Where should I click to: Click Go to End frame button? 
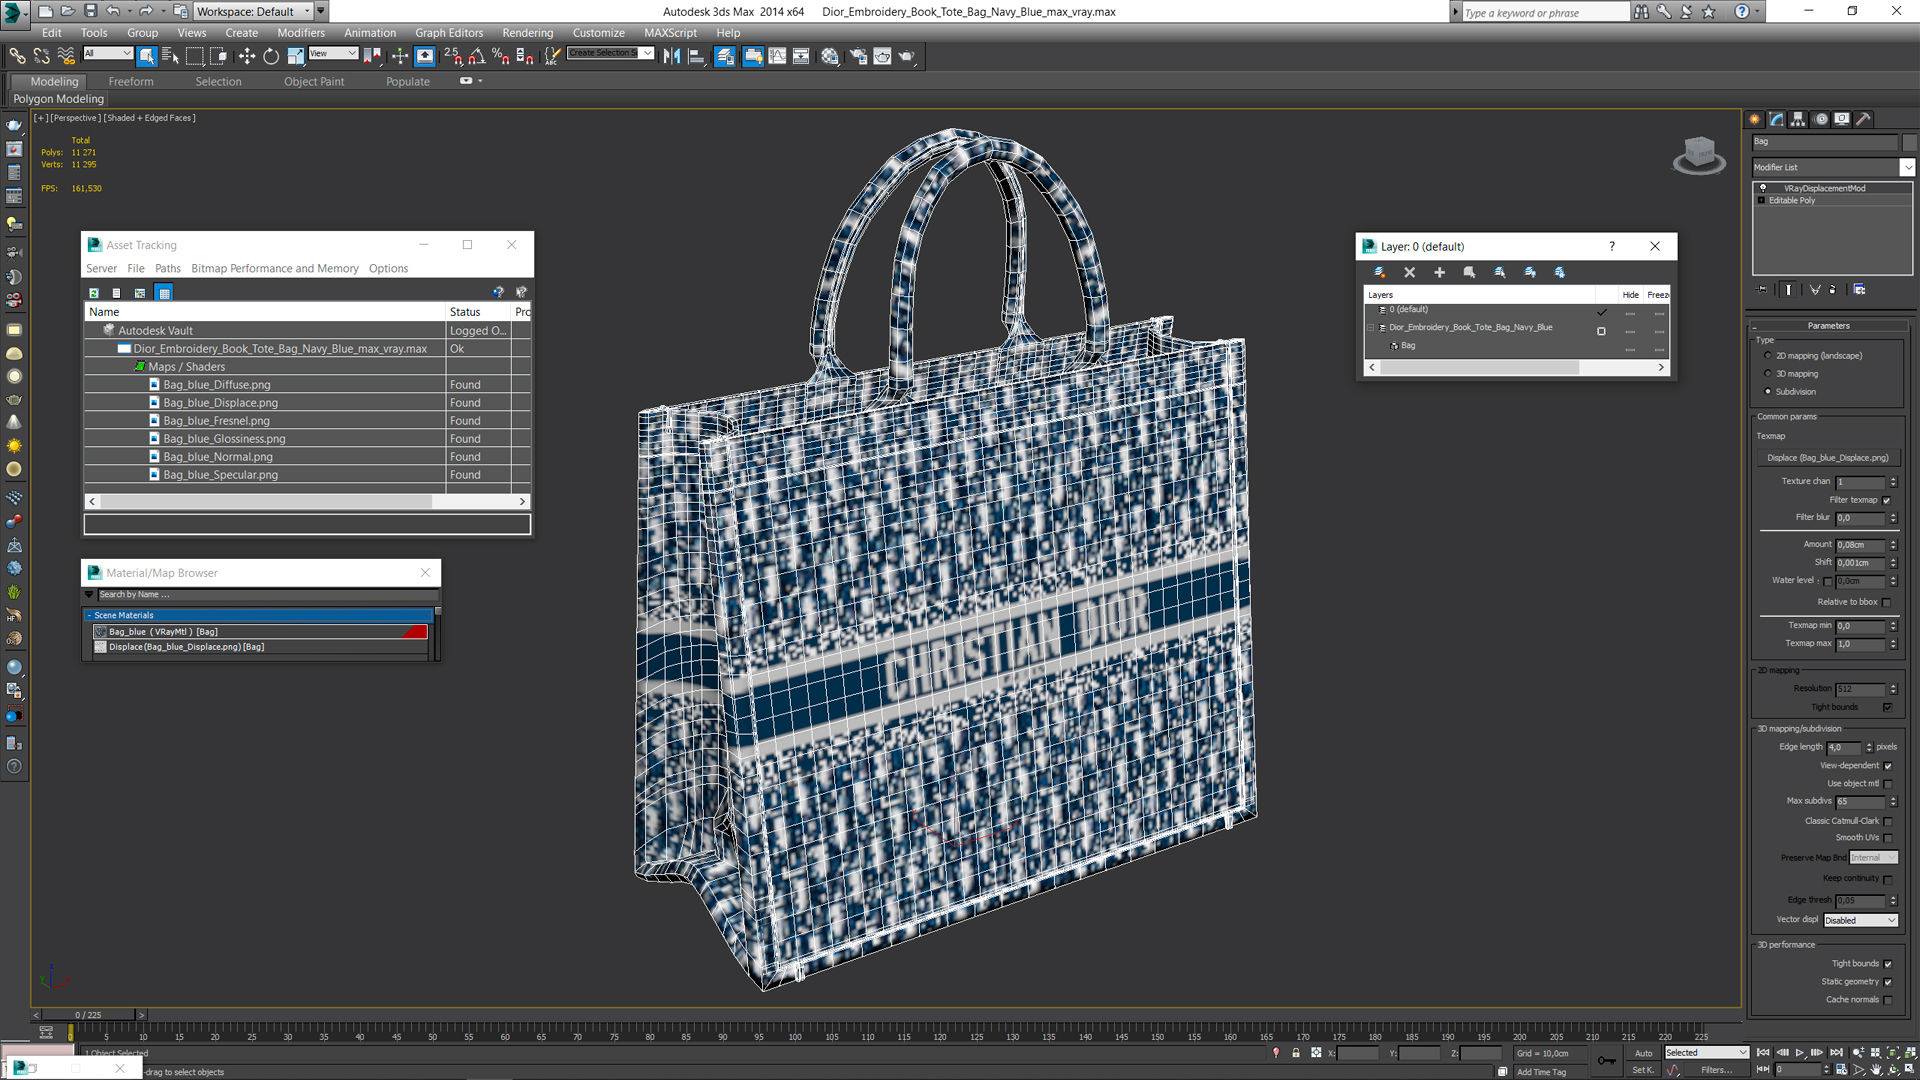[x=1836, y=1053]
